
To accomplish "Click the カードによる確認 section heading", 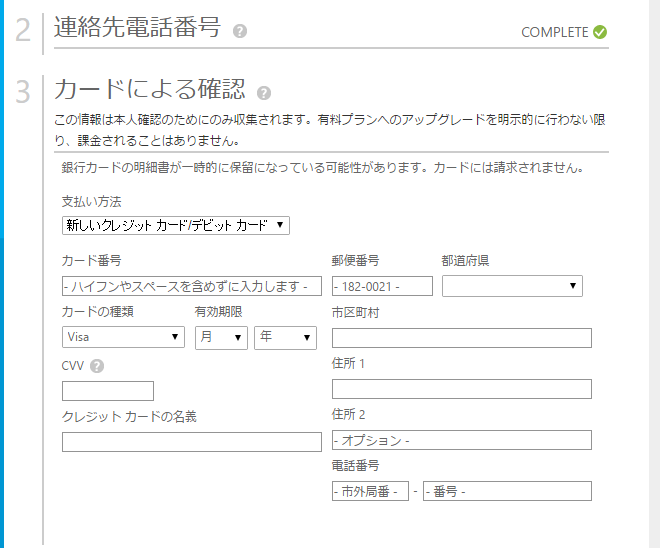I will point(149,89).
